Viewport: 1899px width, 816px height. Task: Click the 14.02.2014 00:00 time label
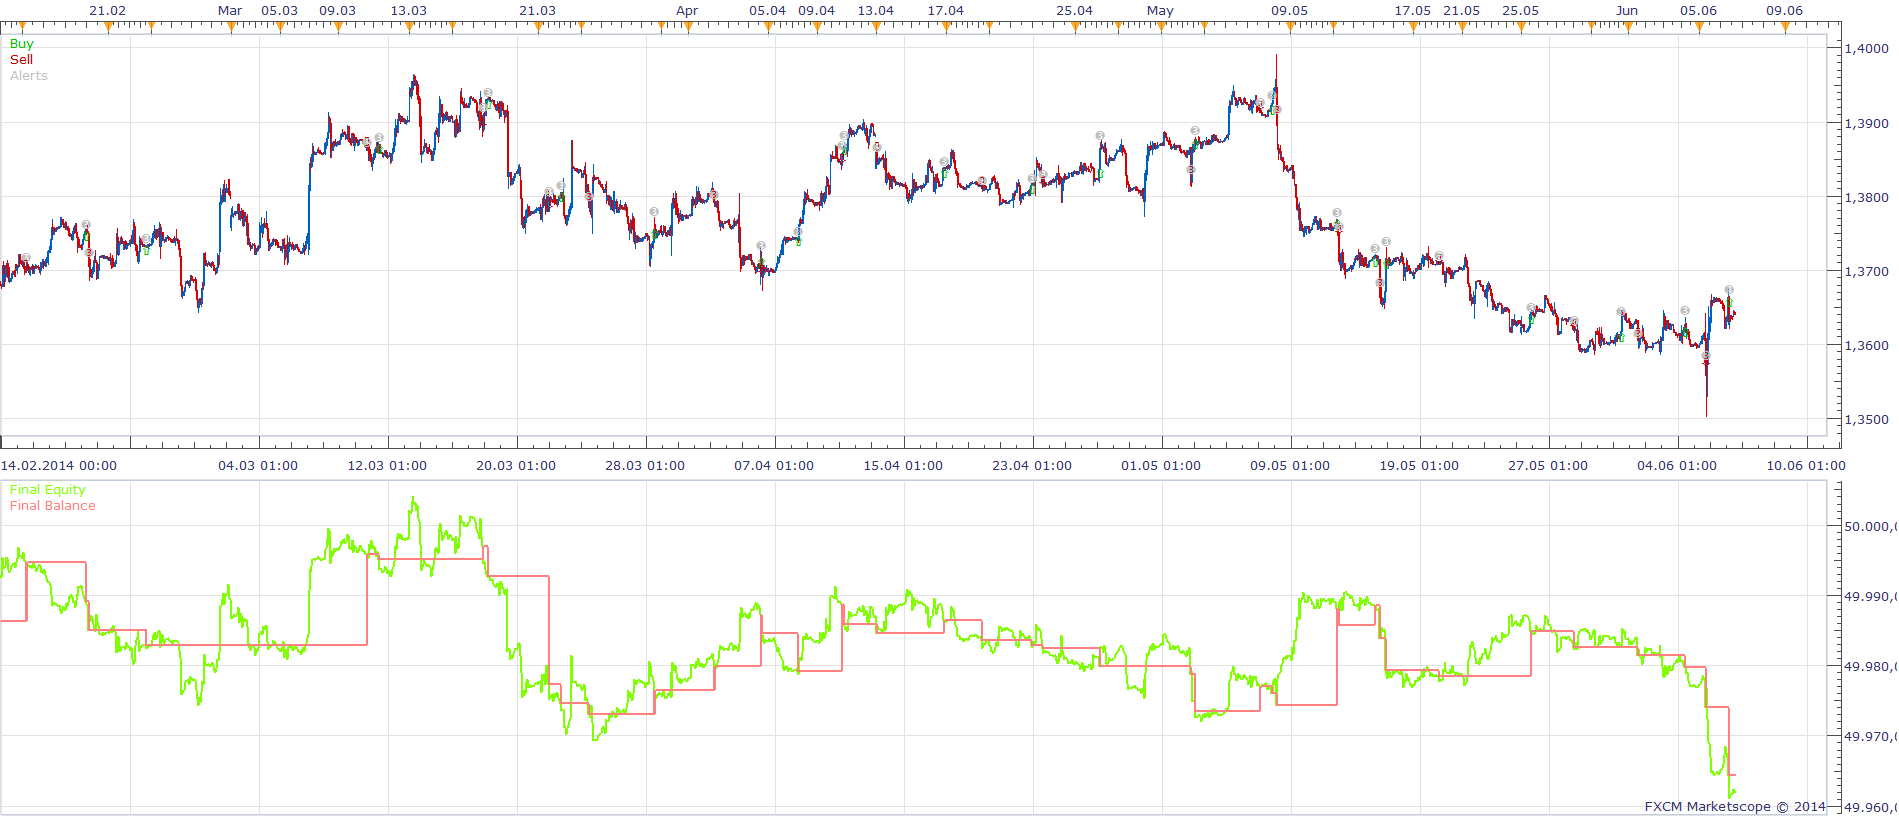tap(59, 466)
